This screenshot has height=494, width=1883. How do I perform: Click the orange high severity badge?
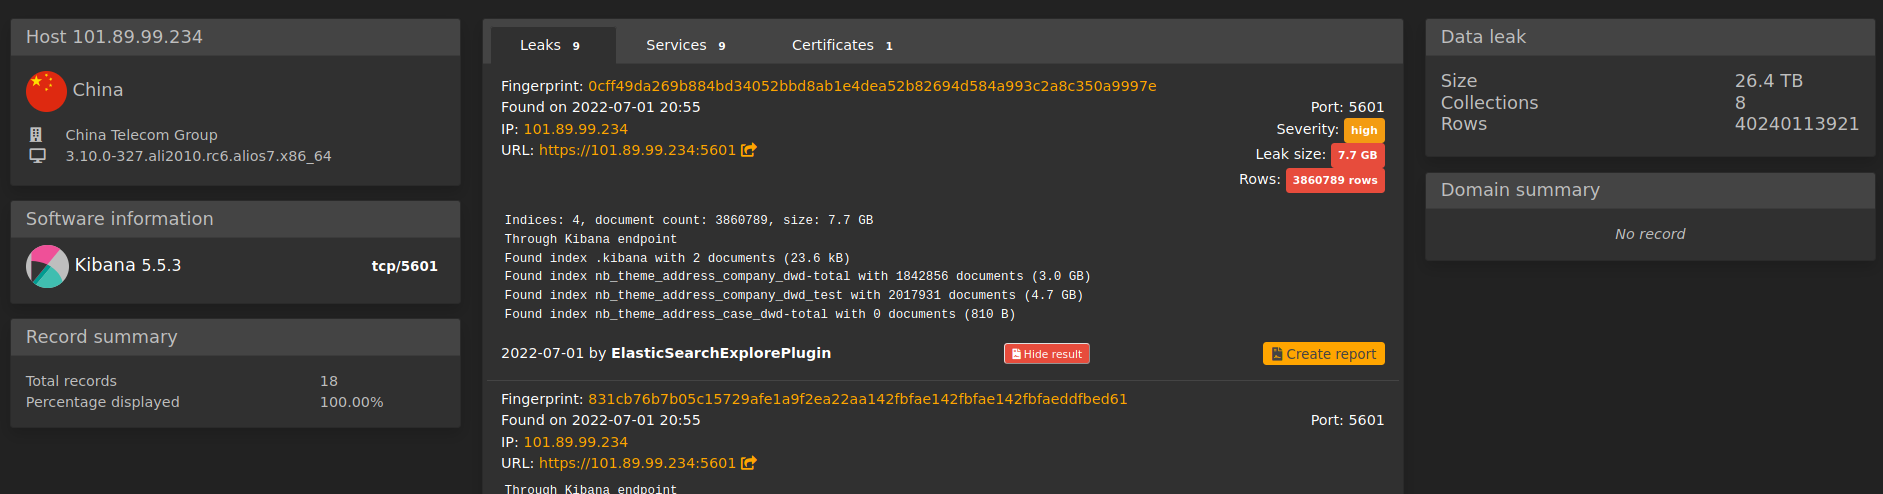tap(1364, 130)
